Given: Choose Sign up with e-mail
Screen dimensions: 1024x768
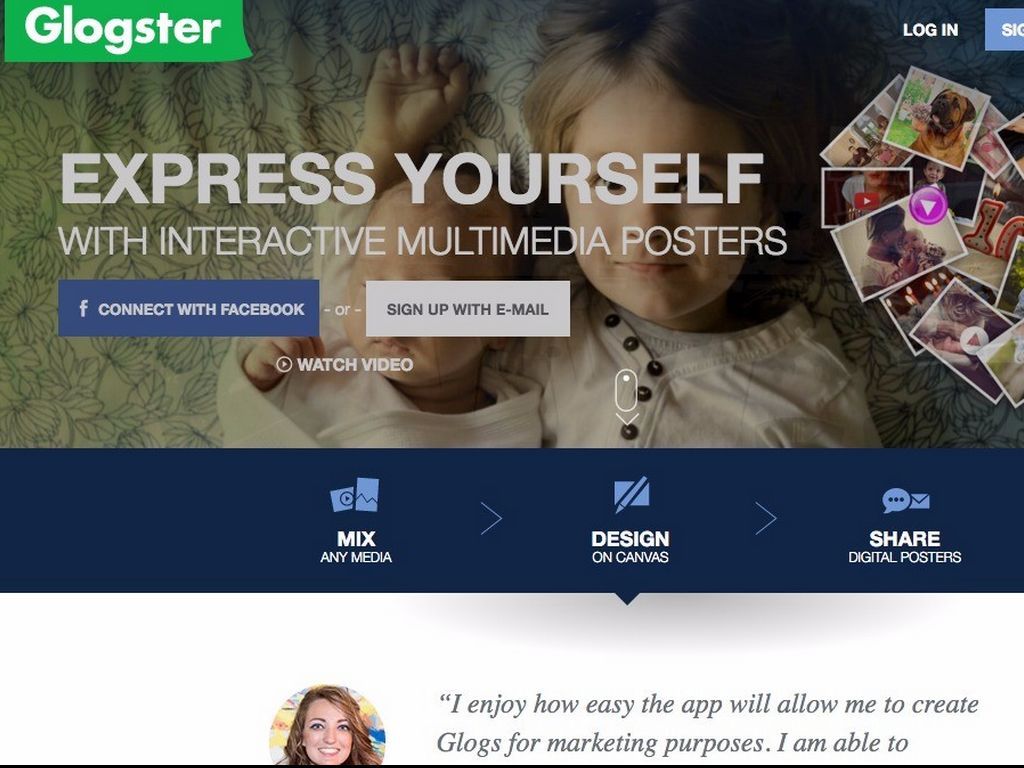Looking at the screenshot, I should click(468, 309).
